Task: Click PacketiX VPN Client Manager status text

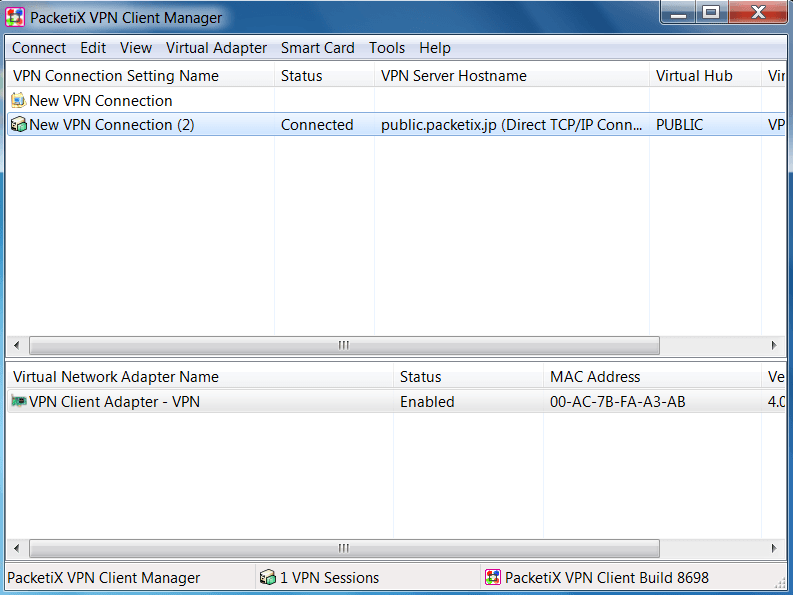Action: click(x=104, y=578)
